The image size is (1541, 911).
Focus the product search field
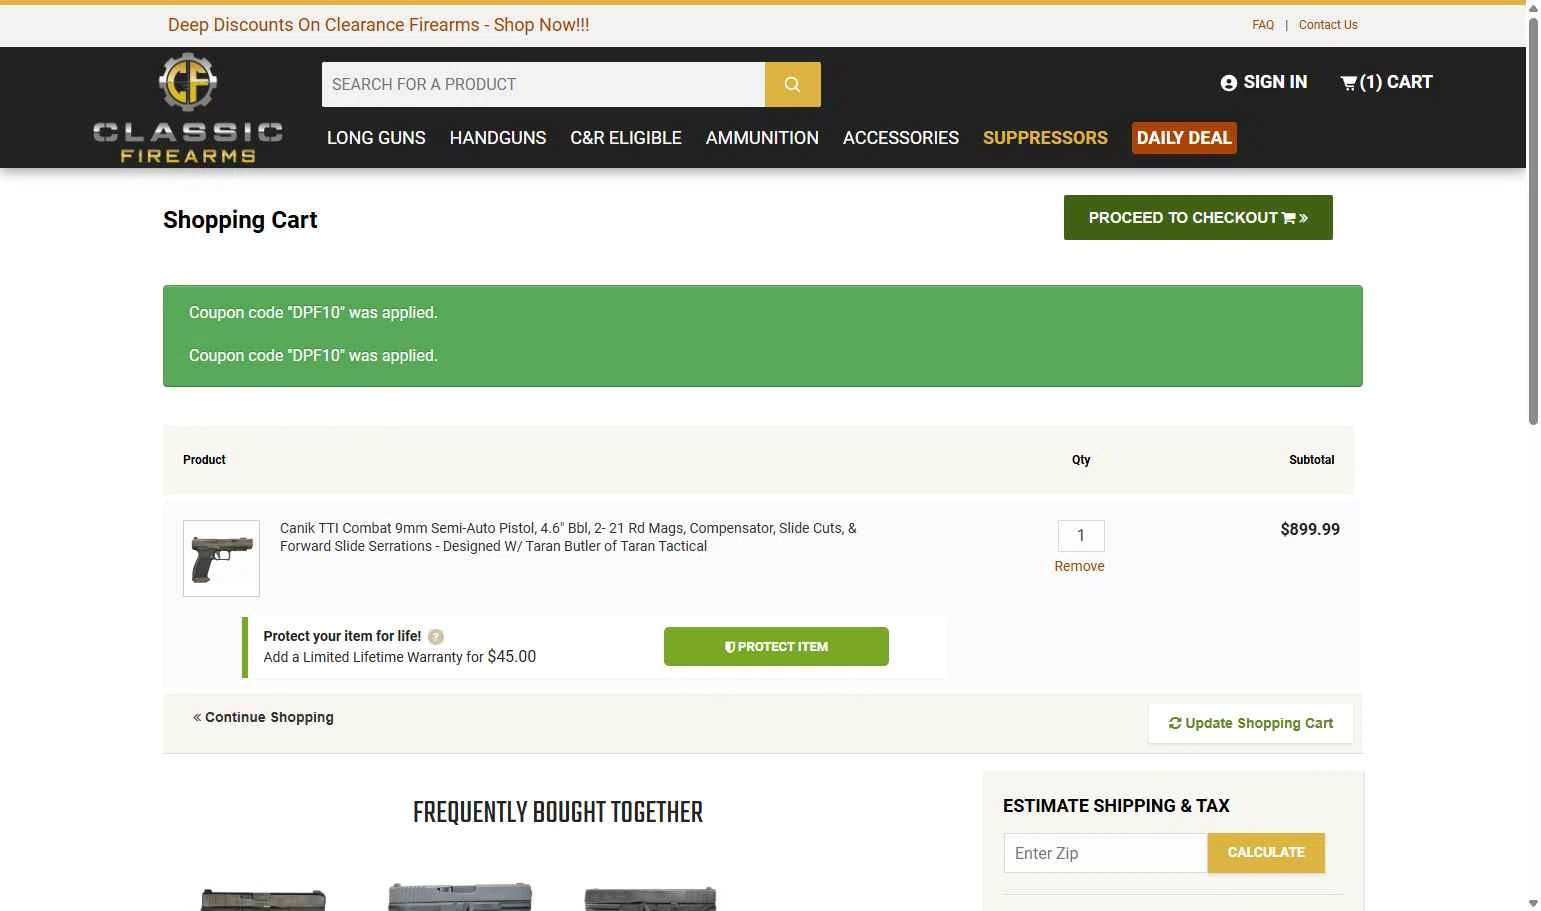pos(543,84)
